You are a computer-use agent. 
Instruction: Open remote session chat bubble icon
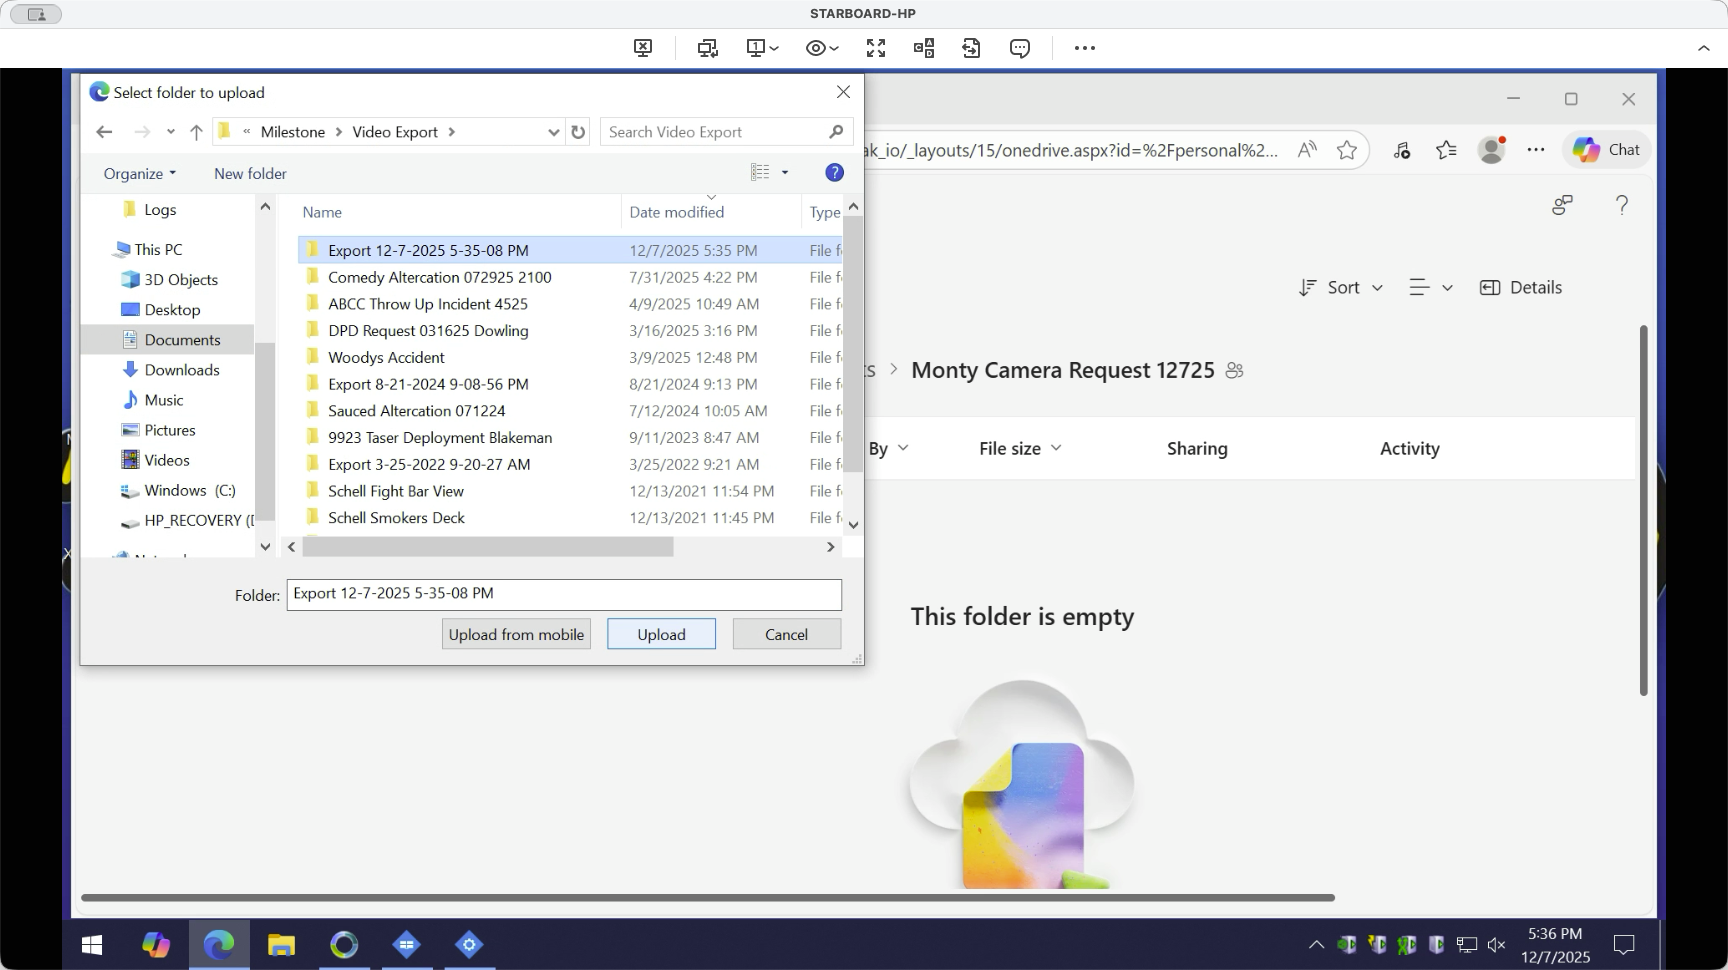1020,48
